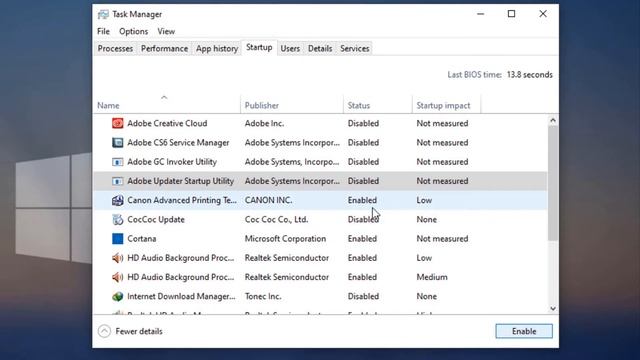Click the Fewer details label
This screenshot has width=640, height=360.
click(x=139, y=331)
